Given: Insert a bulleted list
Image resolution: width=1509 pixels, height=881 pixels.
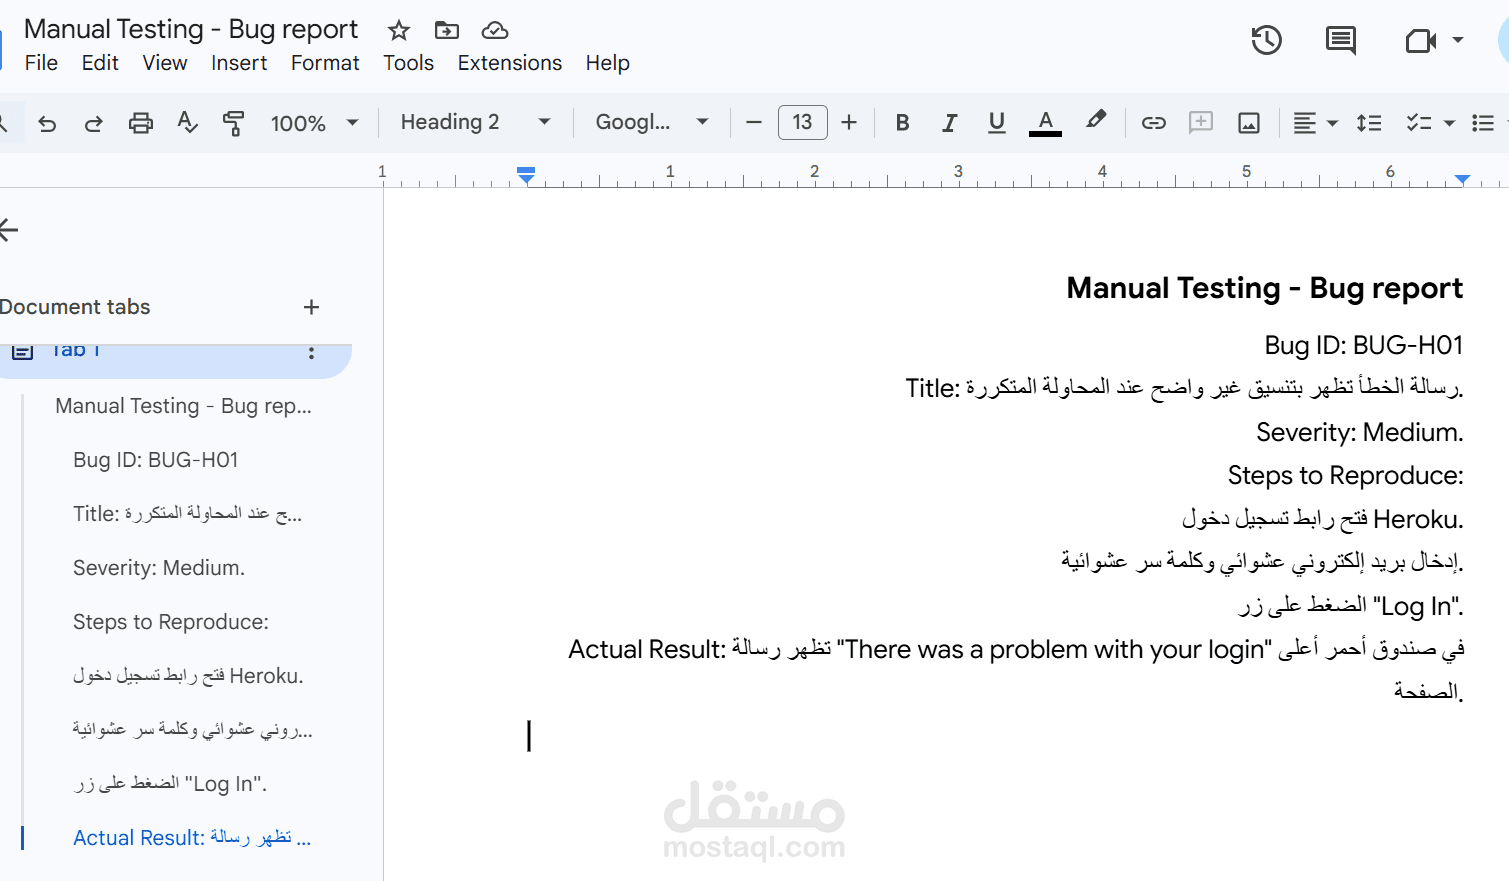Looking at the screenshot, I should point(1483,122).
